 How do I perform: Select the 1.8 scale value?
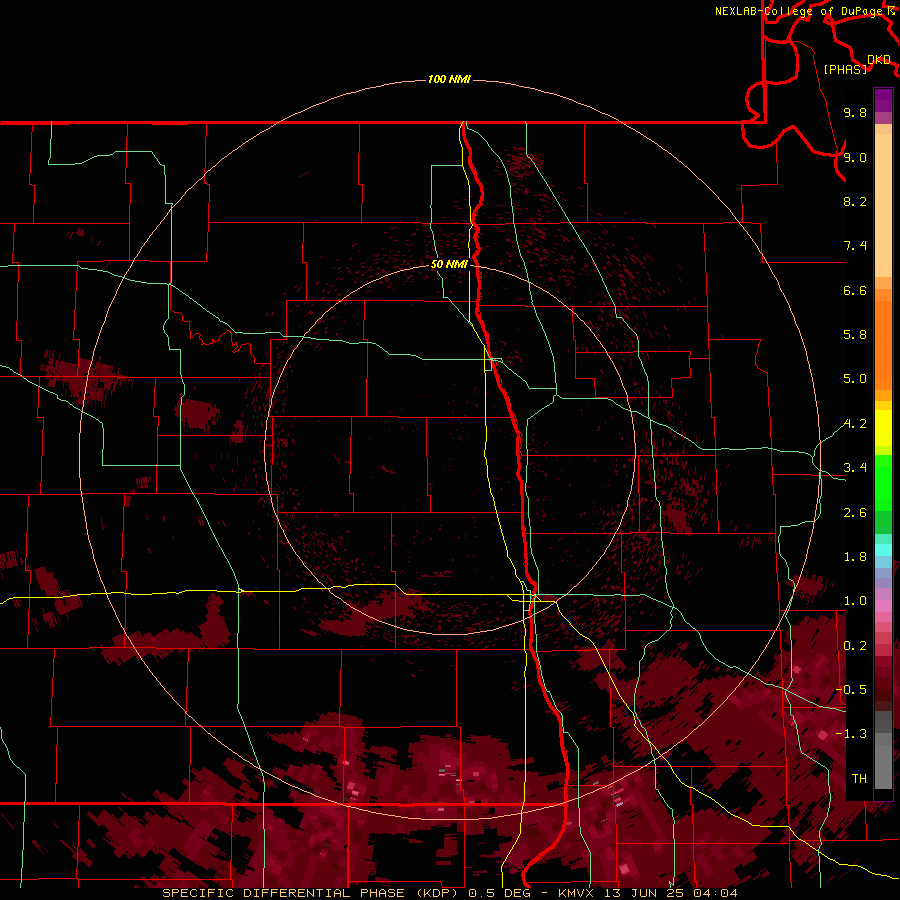tap(855, 557)
